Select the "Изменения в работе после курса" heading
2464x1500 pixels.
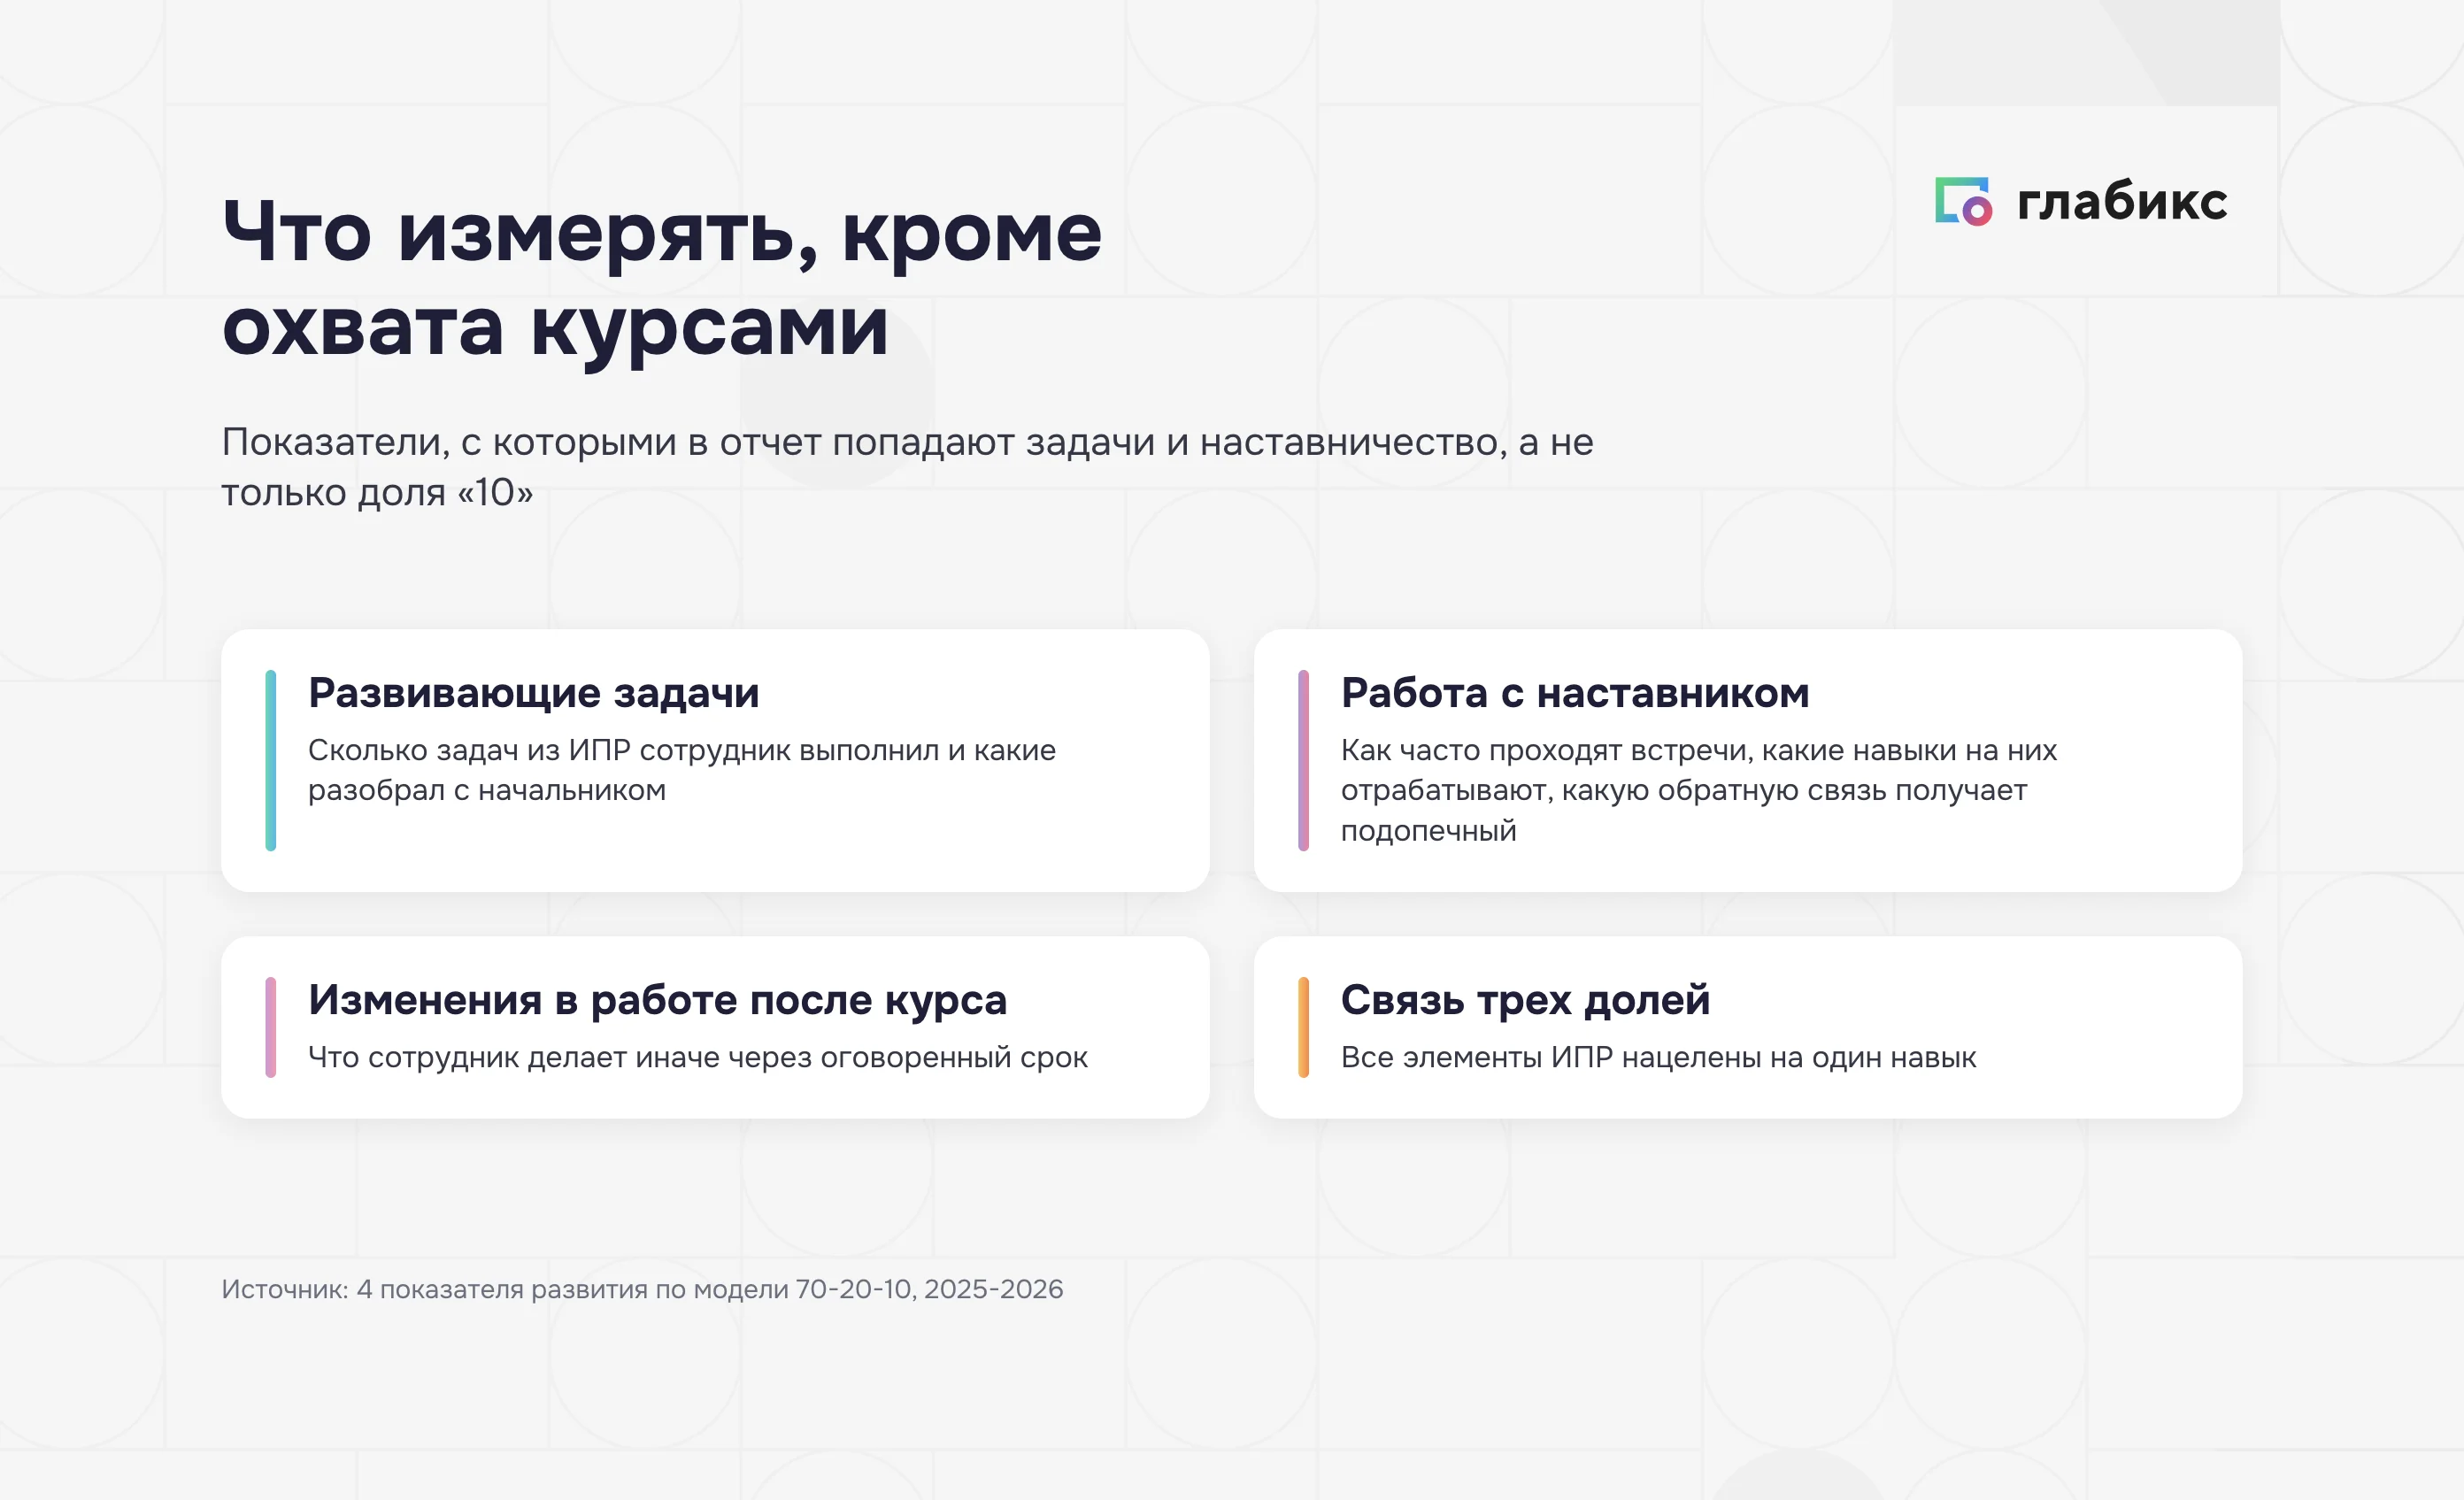click(x=657, y=1000)
